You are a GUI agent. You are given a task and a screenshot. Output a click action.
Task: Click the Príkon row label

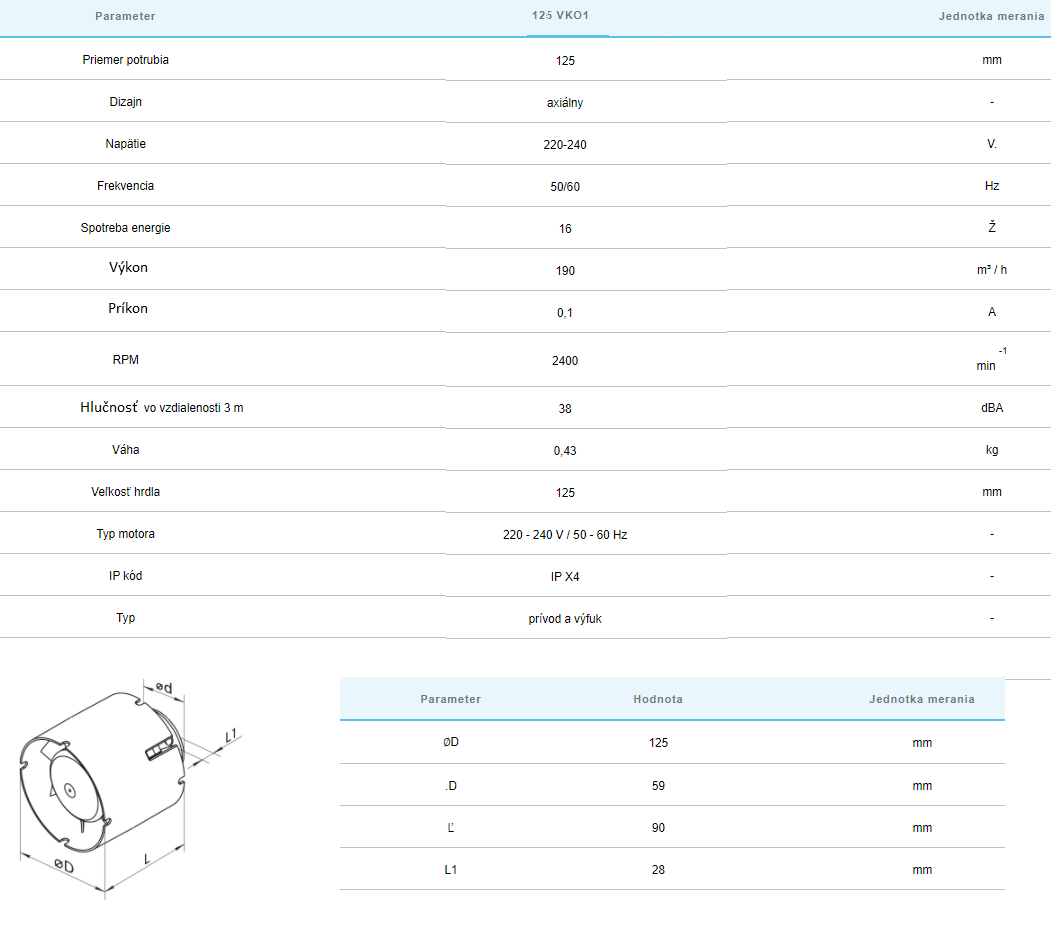point(127,309)
